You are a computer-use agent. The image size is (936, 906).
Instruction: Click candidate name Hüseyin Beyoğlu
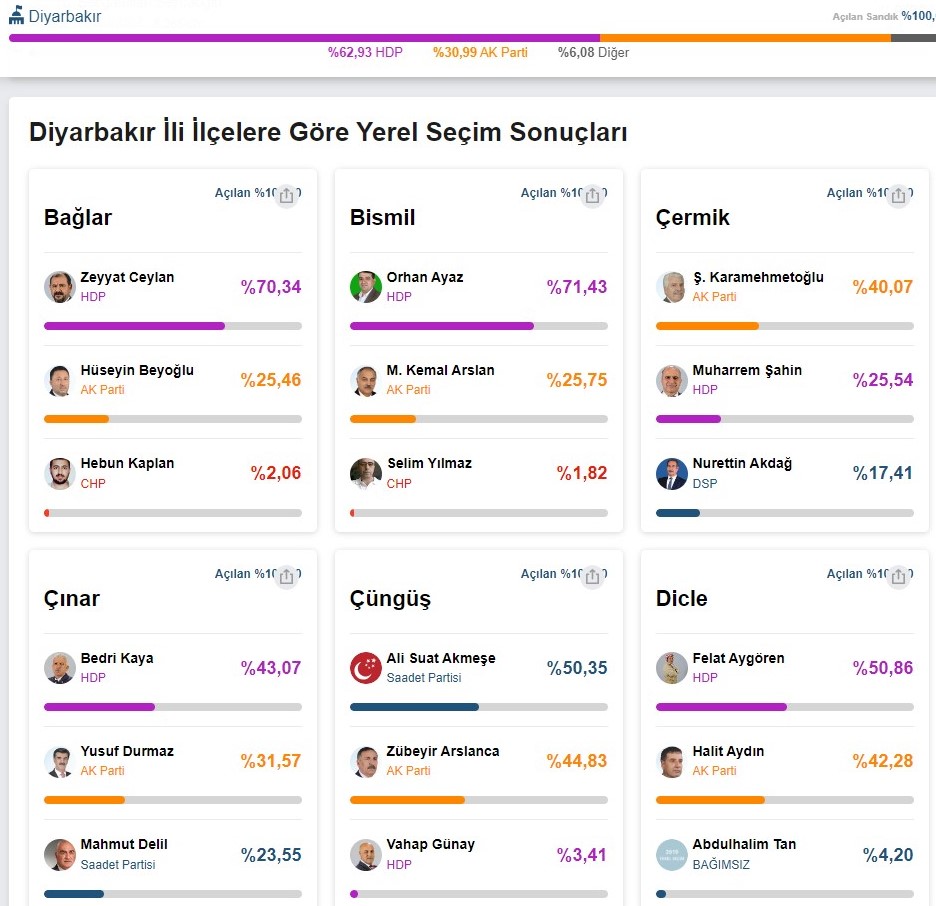[137, 370]
